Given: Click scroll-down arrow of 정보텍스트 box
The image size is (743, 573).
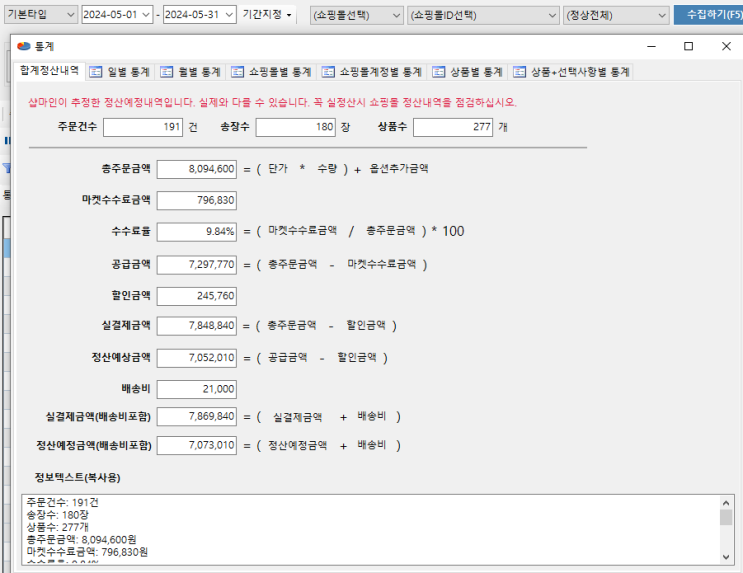Looking at the screenshot, I should pyautogui.click(x=726, y=557).
